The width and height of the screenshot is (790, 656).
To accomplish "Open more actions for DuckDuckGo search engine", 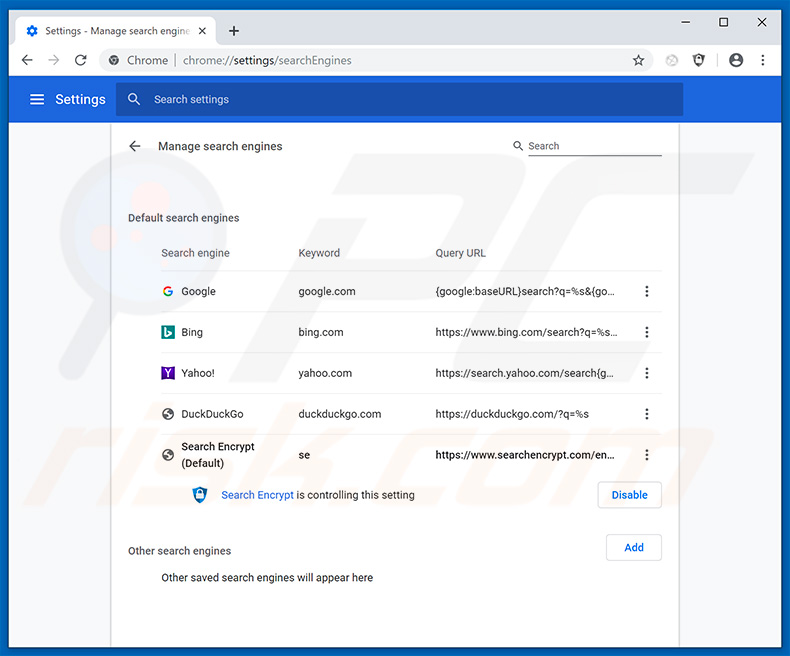I will pos(647,414).
